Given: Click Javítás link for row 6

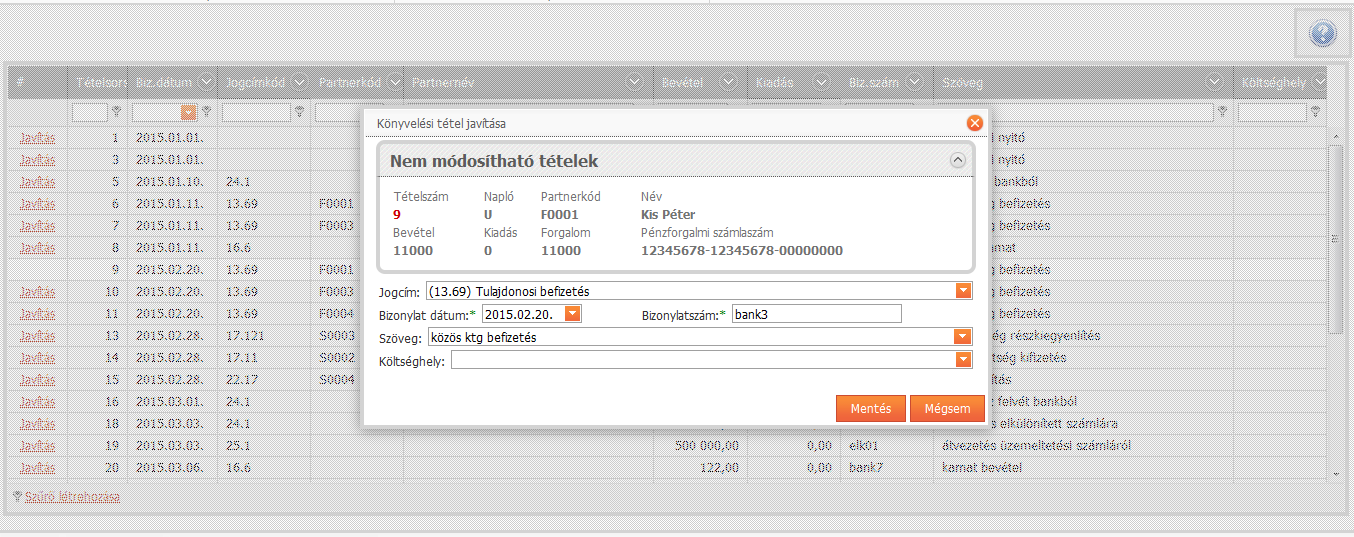Looking at the screenshot, I should coord(38,203).
